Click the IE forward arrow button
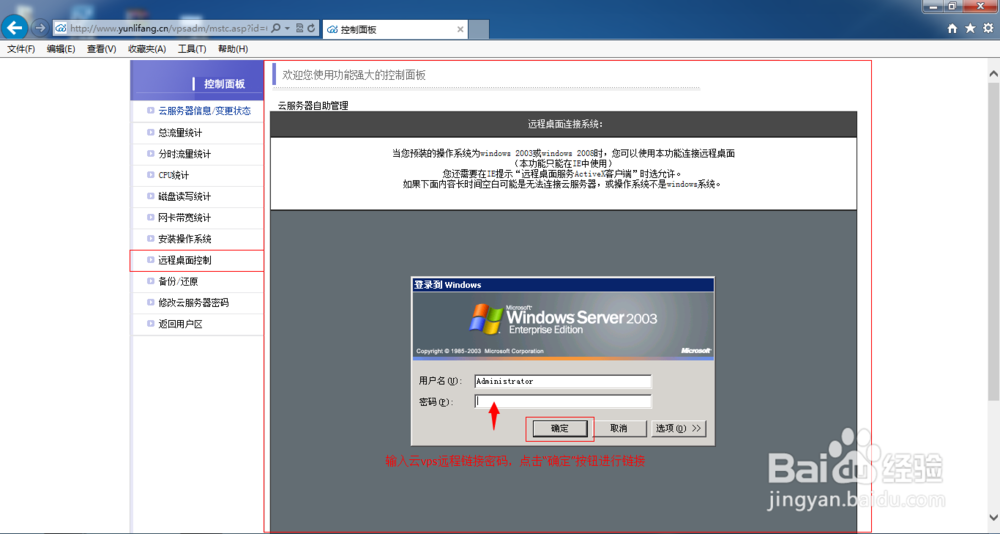This screenshot has width=1000, height=534. pyautogui.click(x=40, y=28)
